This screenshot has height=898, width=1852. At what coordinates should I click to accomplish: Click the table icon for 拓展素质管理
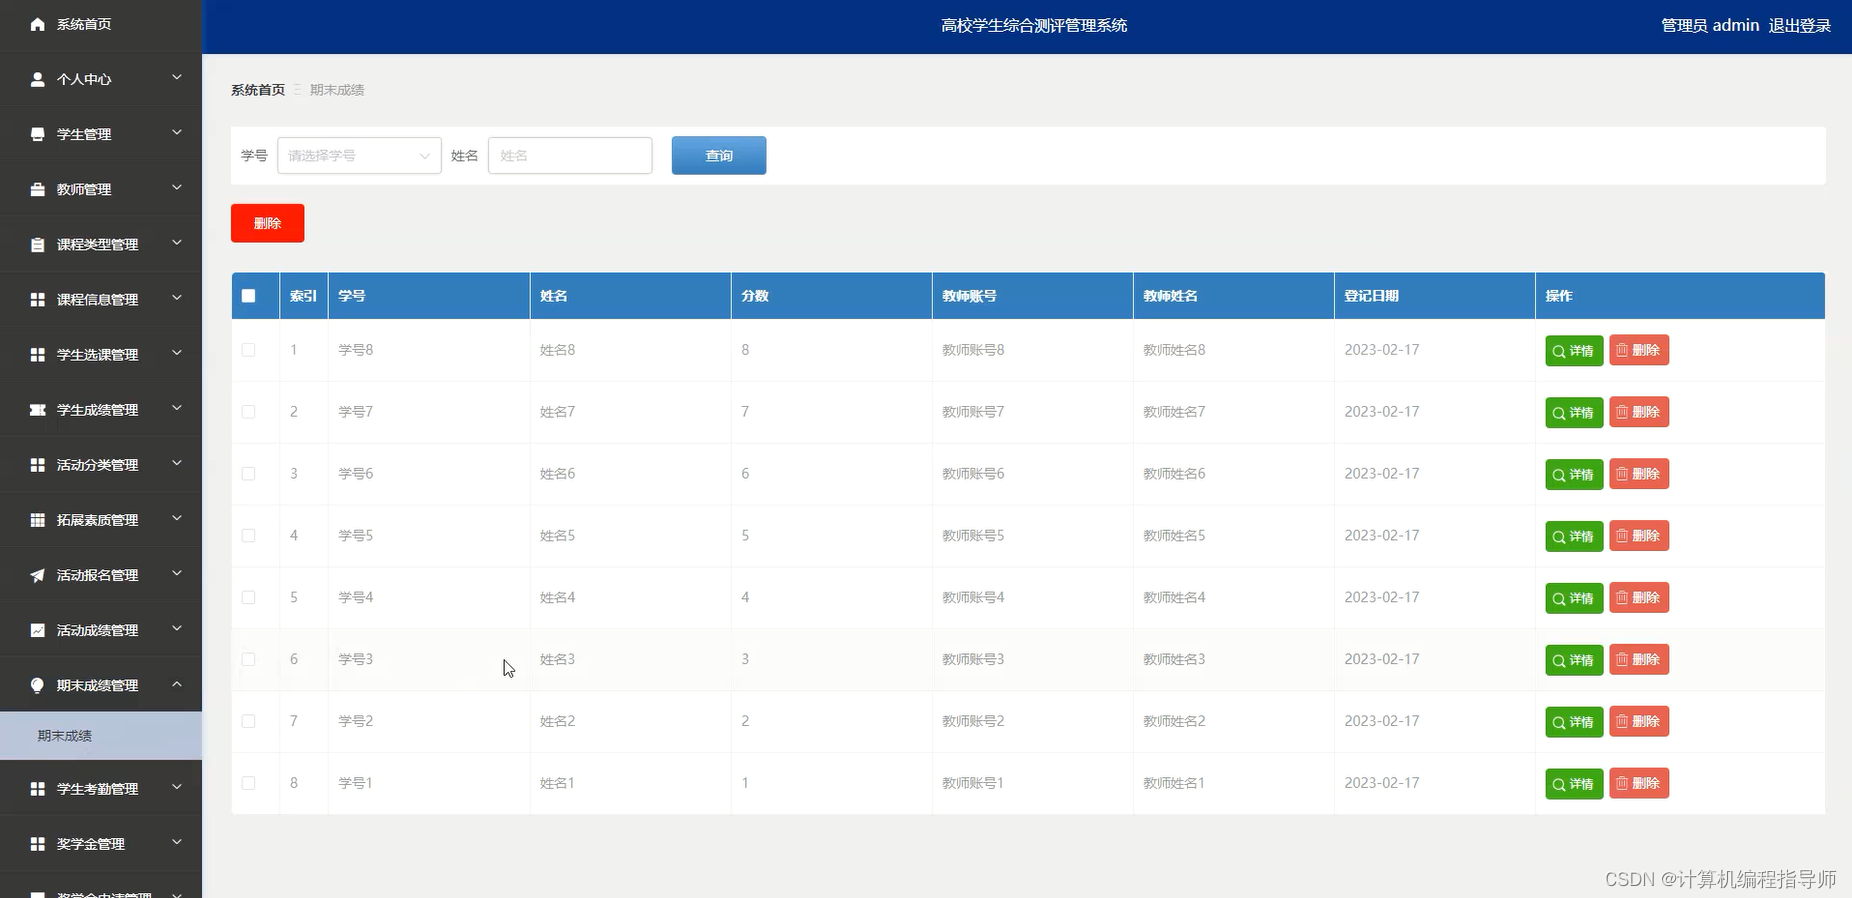[x=37, y=520]
